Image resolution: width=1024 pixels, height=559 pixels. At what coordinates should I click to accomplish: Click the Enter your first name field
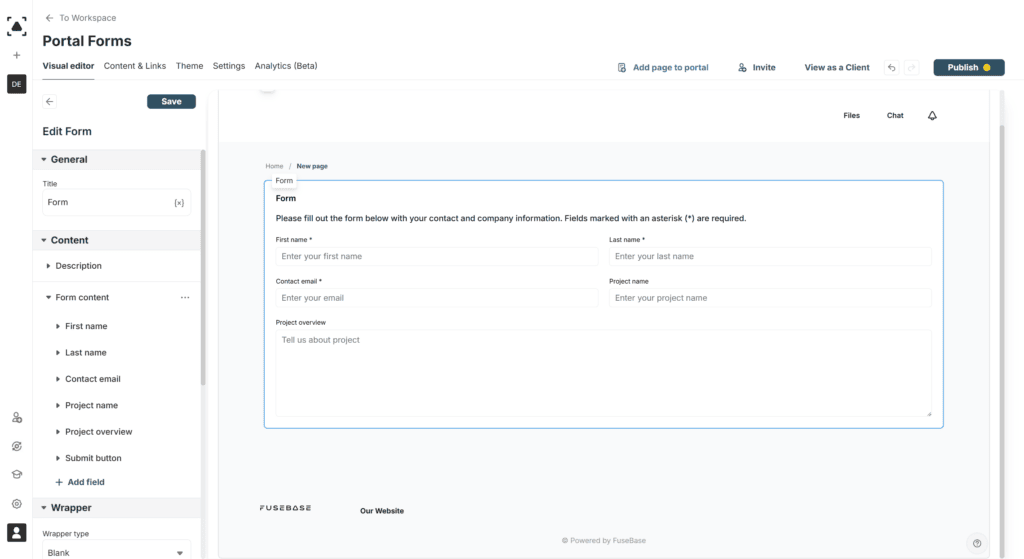click(436, 257)
